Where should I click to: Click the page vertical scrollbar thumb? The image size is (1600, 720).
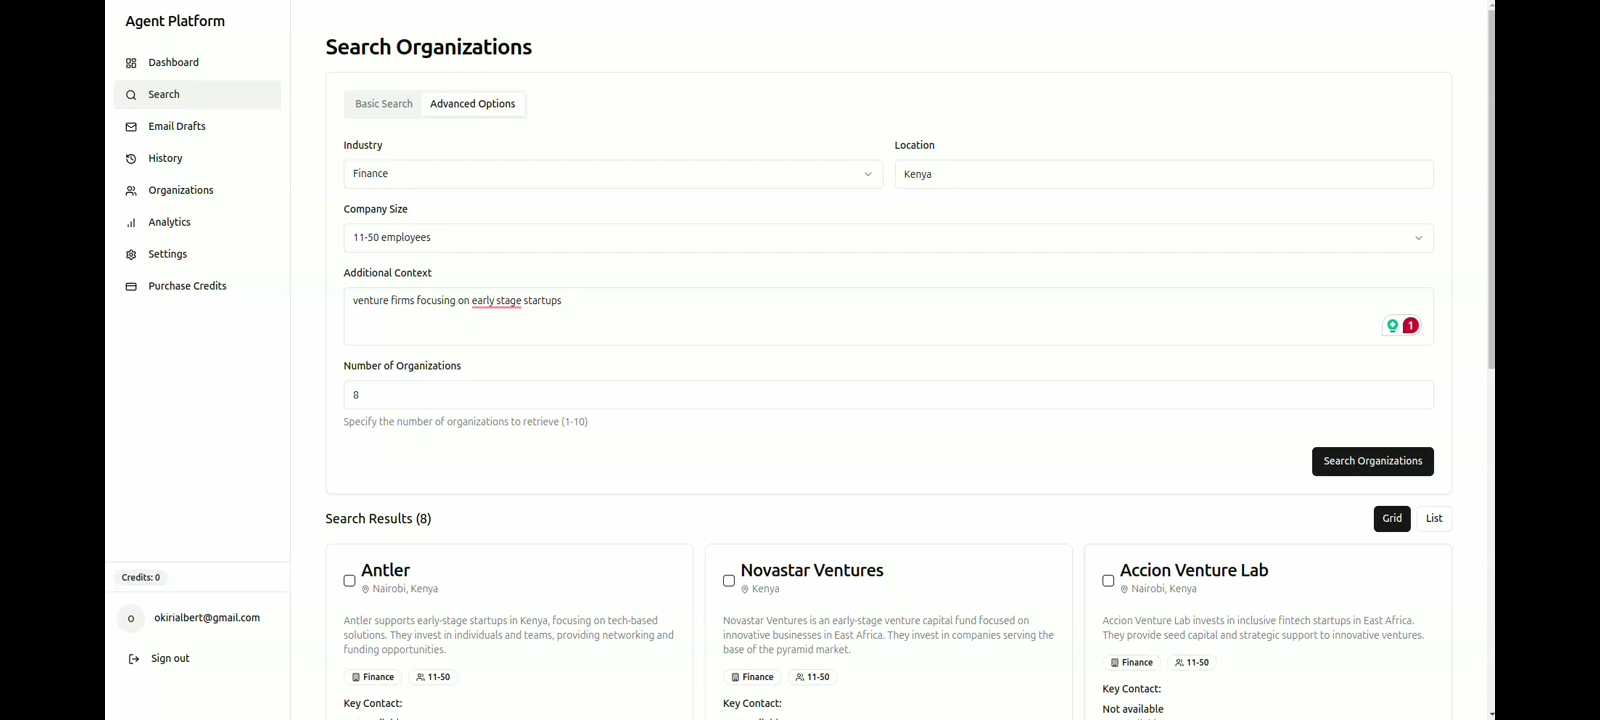pyautogui.click(x=1491, y=189)
